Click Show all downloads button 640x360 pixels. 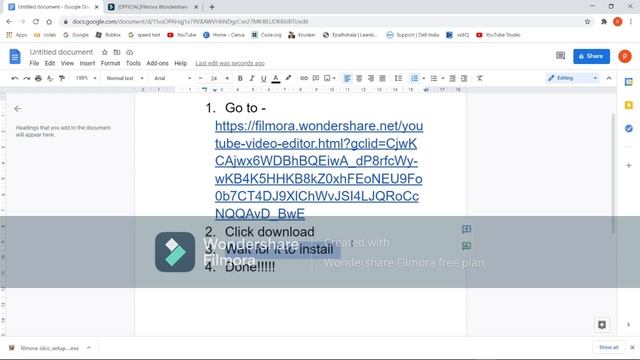609,347
